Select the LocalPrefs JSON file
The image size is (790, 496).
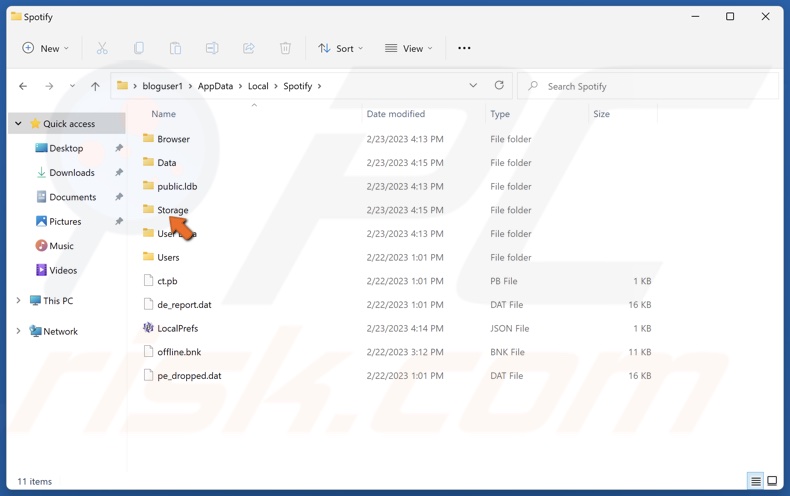(x=177, y=329)
